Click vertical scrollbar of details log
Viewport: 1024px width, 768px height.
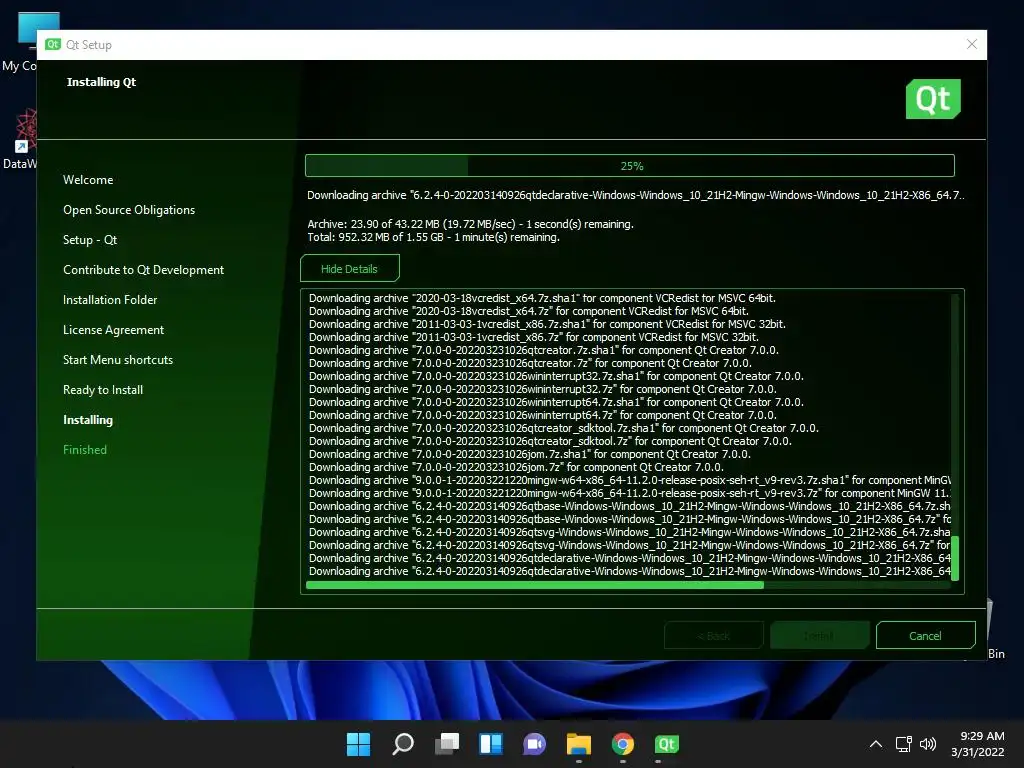[955, 558]
